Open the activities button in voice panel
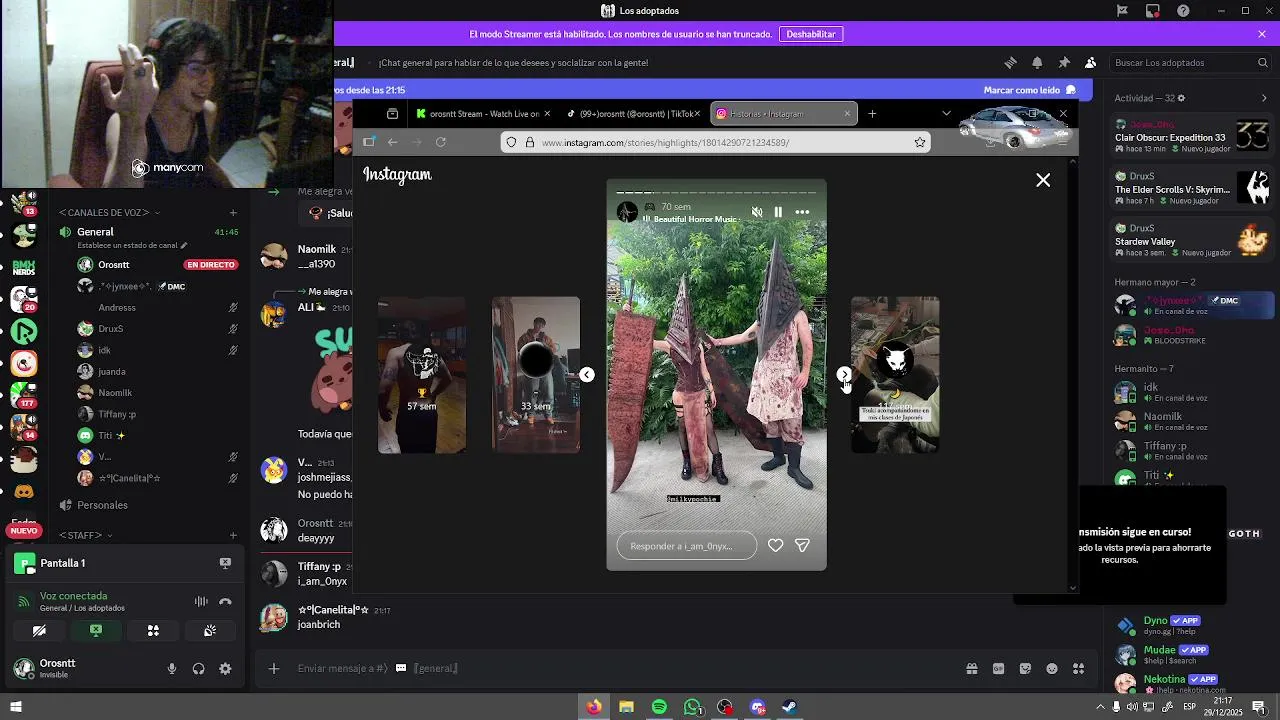 (x=153, y=631)
